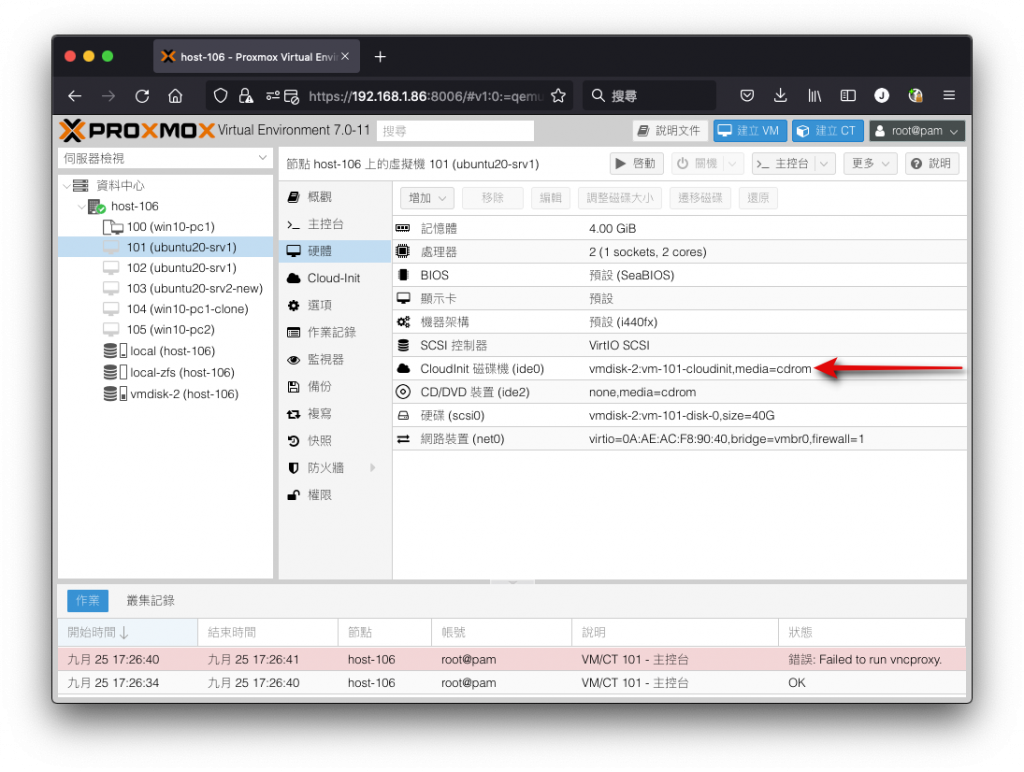Select storage vmdisk-2 (host-106)
Screen dimensions: 1024x772
pyautogui.click(x=184, y=394)
